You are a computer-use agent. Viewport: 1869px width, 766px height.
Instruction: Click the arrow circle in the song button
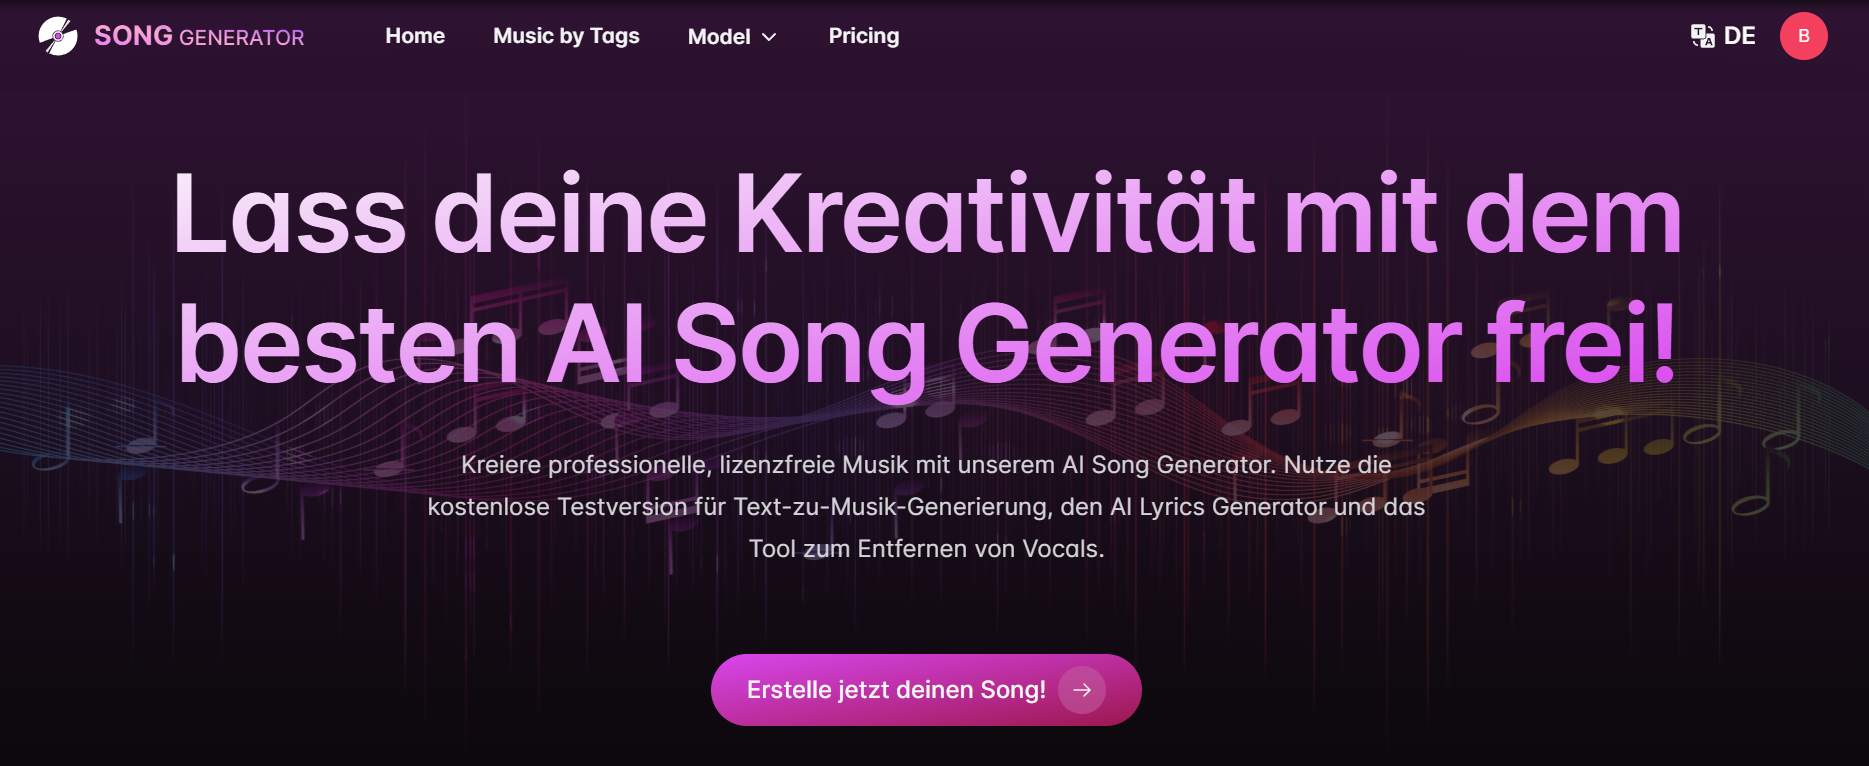click(x=1082, y=690)
